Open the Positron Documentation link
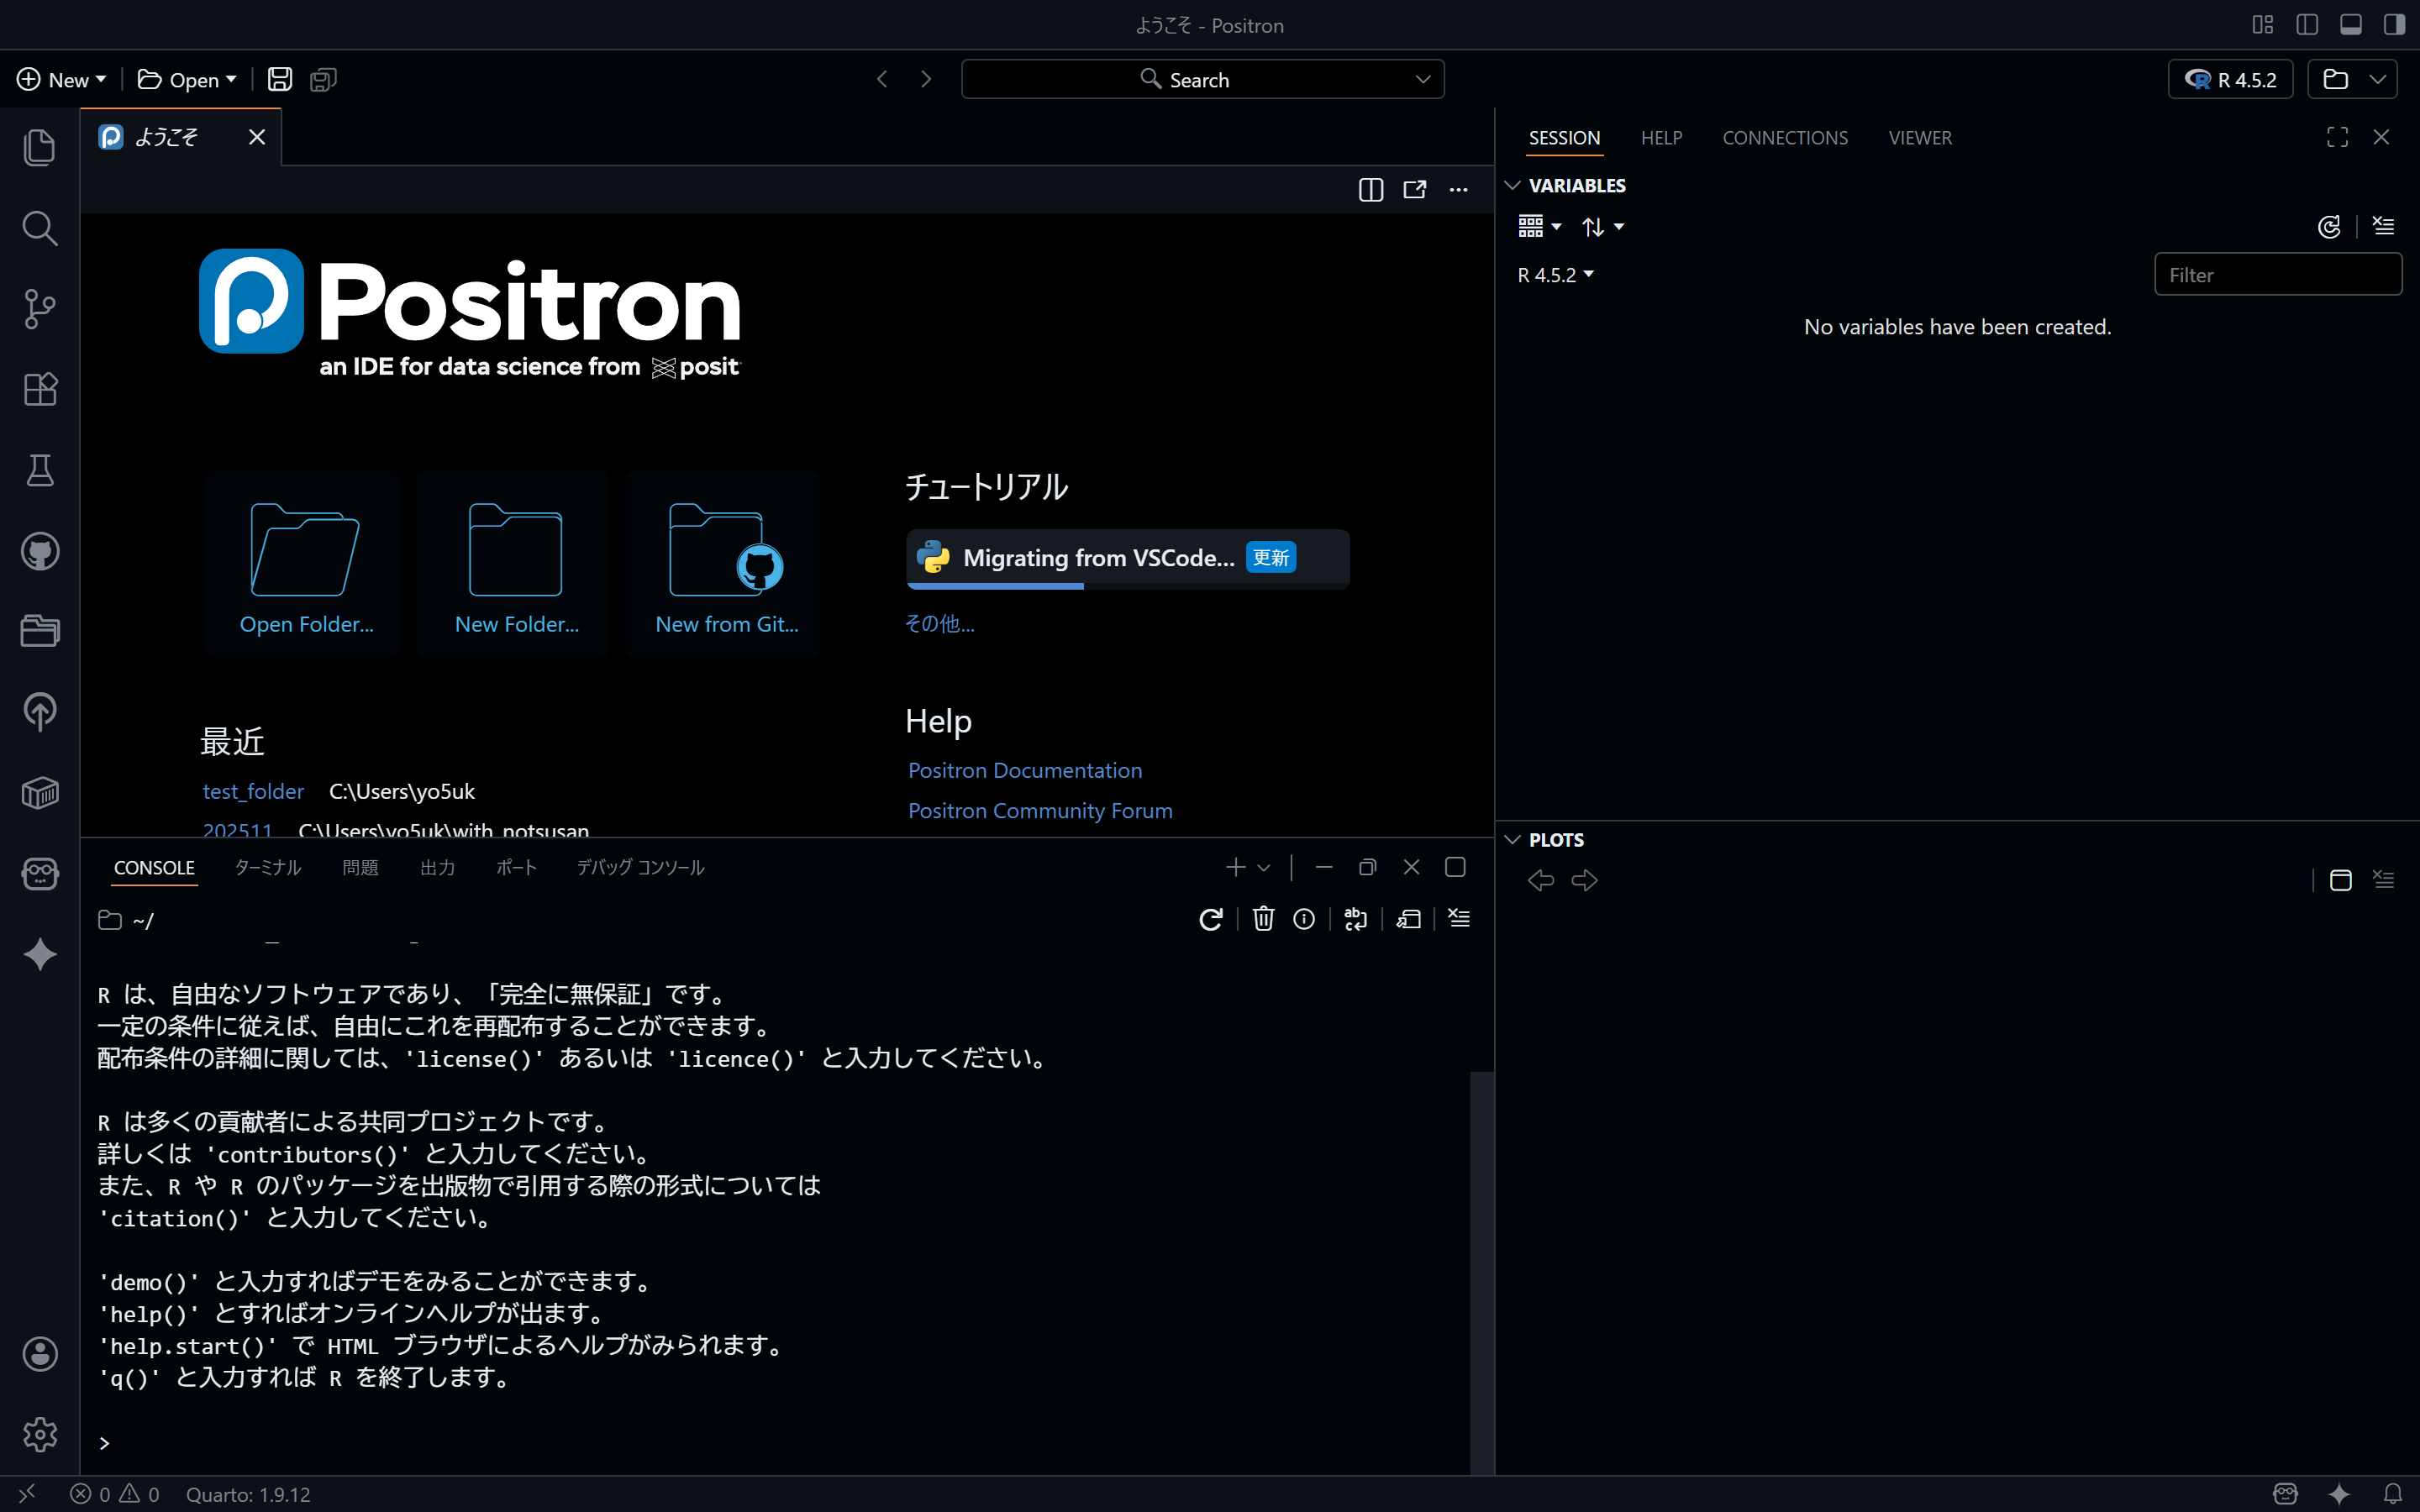Image resolution: width=2420 pixels, height=1512 pixels. click(1025, 770)
